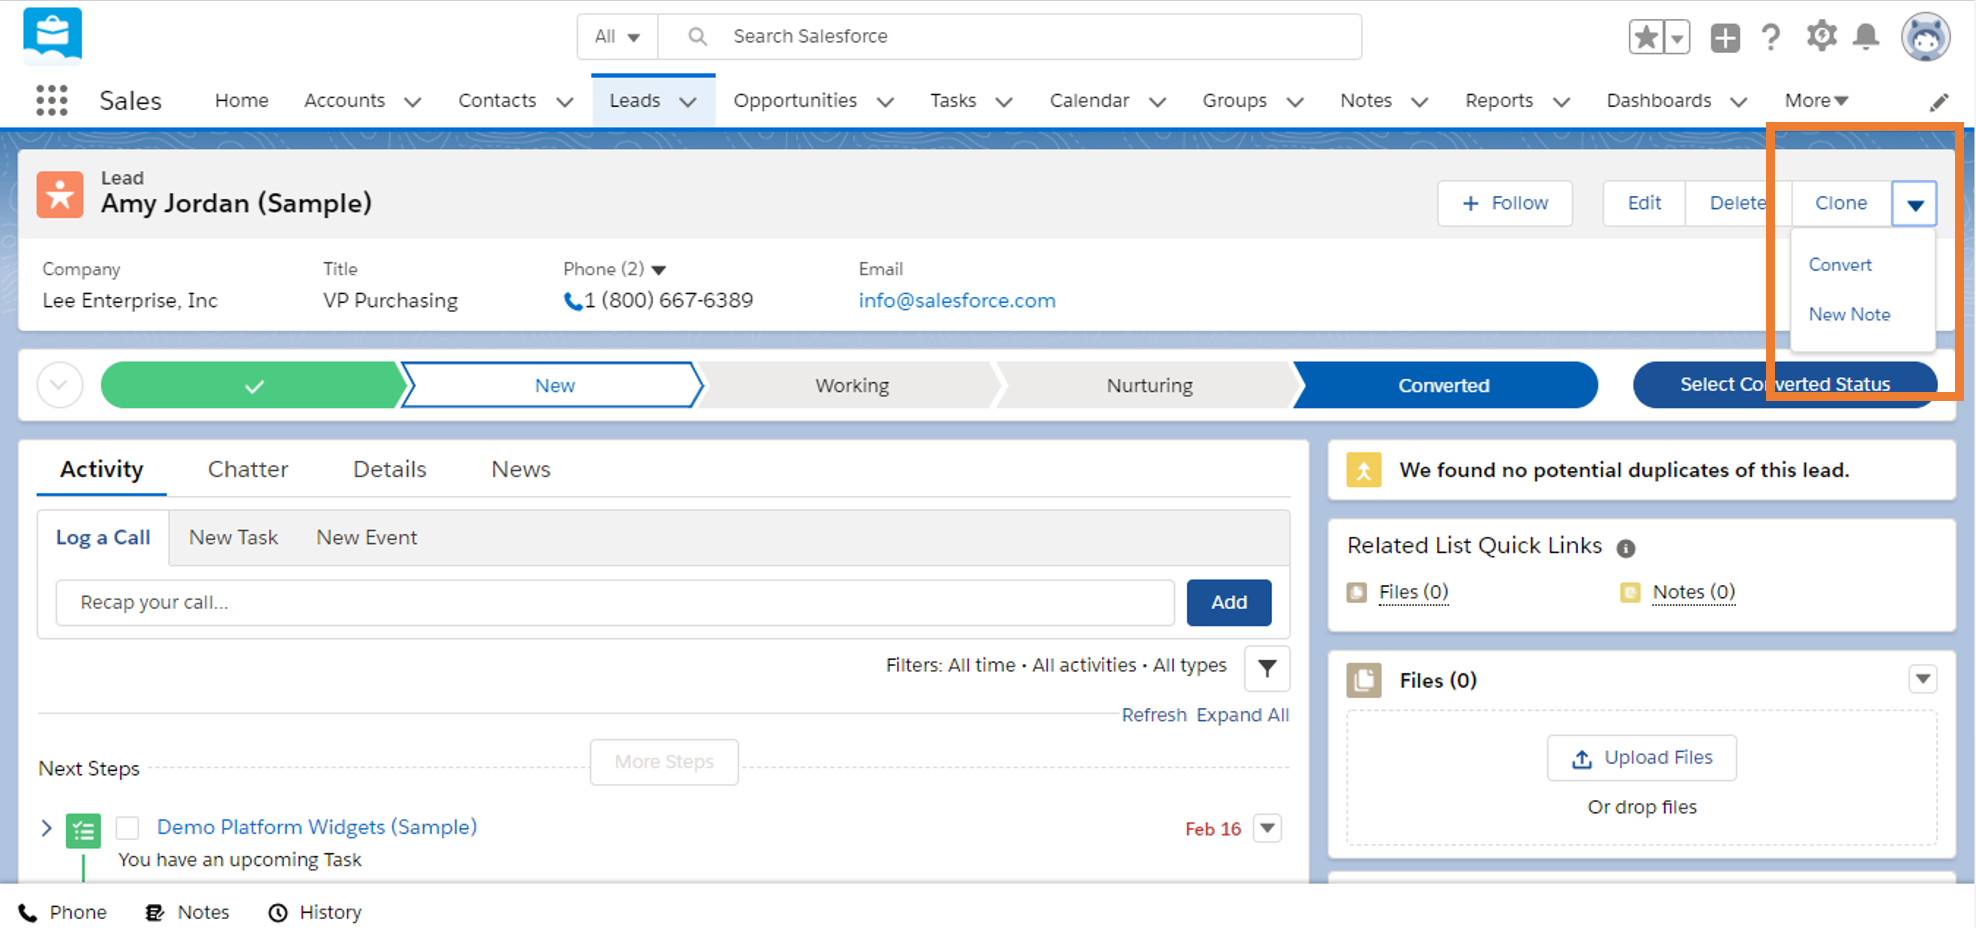Screen dimensions: 1976x928
Task: Select Convert from the actions menu
Action: [1839, 265]
